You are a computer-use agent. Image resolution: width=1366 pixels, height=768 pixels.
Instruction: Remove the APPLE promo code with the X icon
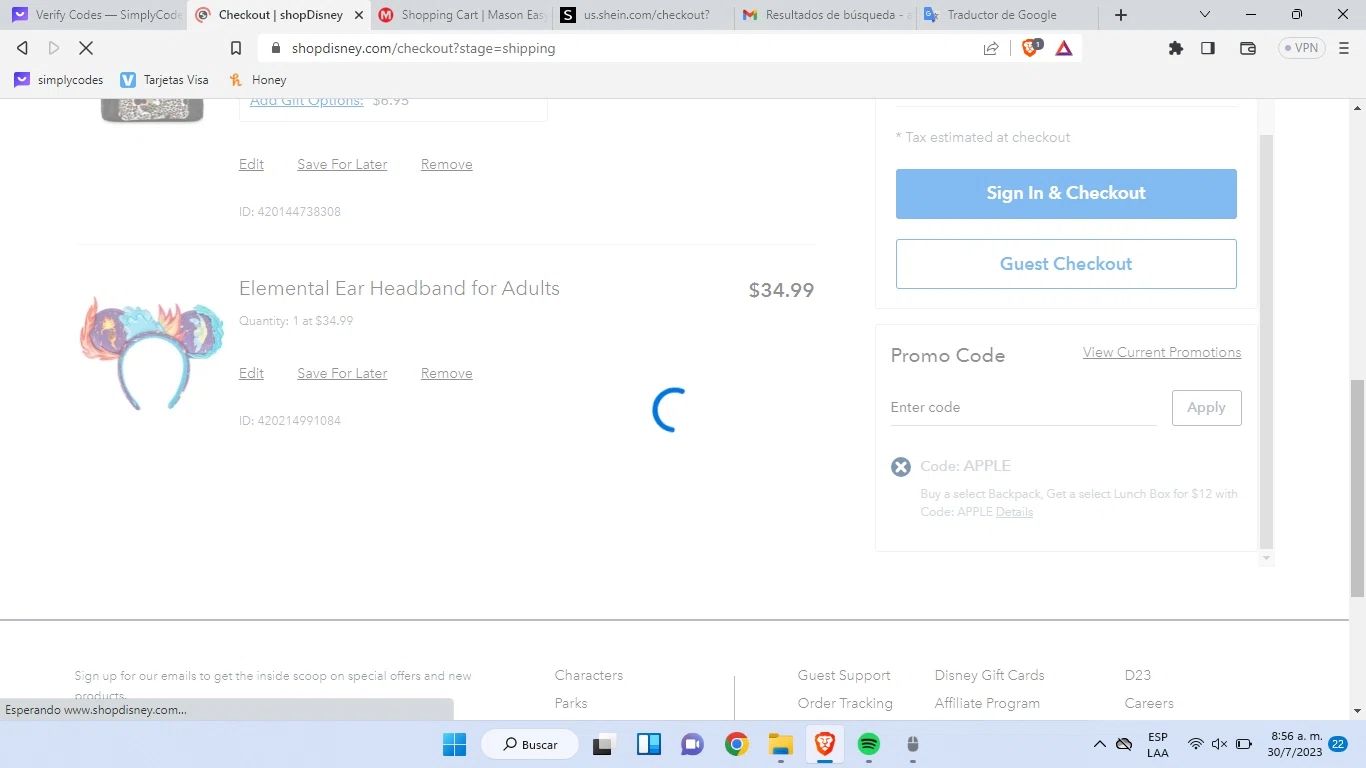pyautogui.click(x=901, y=467)
